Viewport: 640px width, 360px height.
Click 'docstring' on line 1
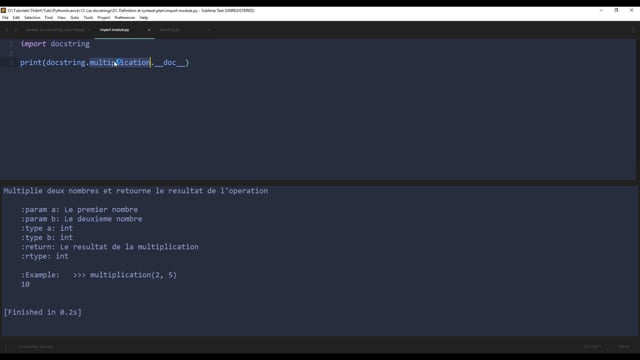click(x=70, y=44)
